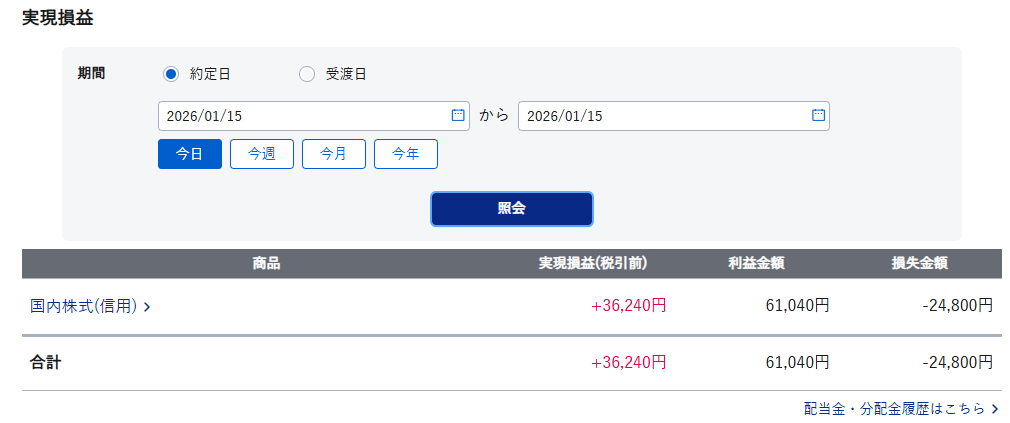Click the 合計 row label
1010x423 pixels.
pos(46,362)
